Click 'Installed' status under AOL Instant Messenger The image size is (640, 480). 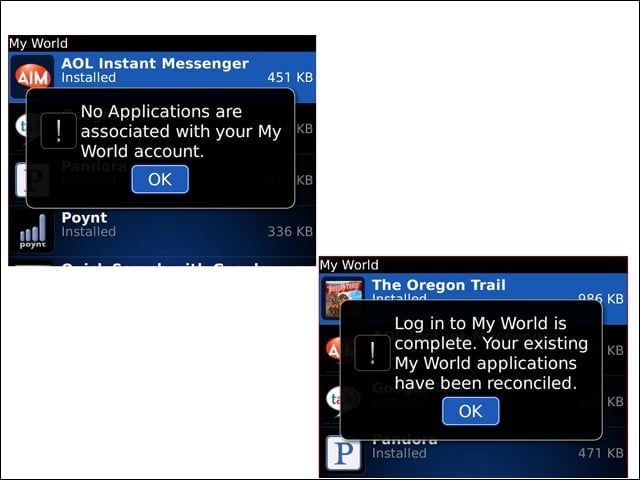[x=89, y=78]
